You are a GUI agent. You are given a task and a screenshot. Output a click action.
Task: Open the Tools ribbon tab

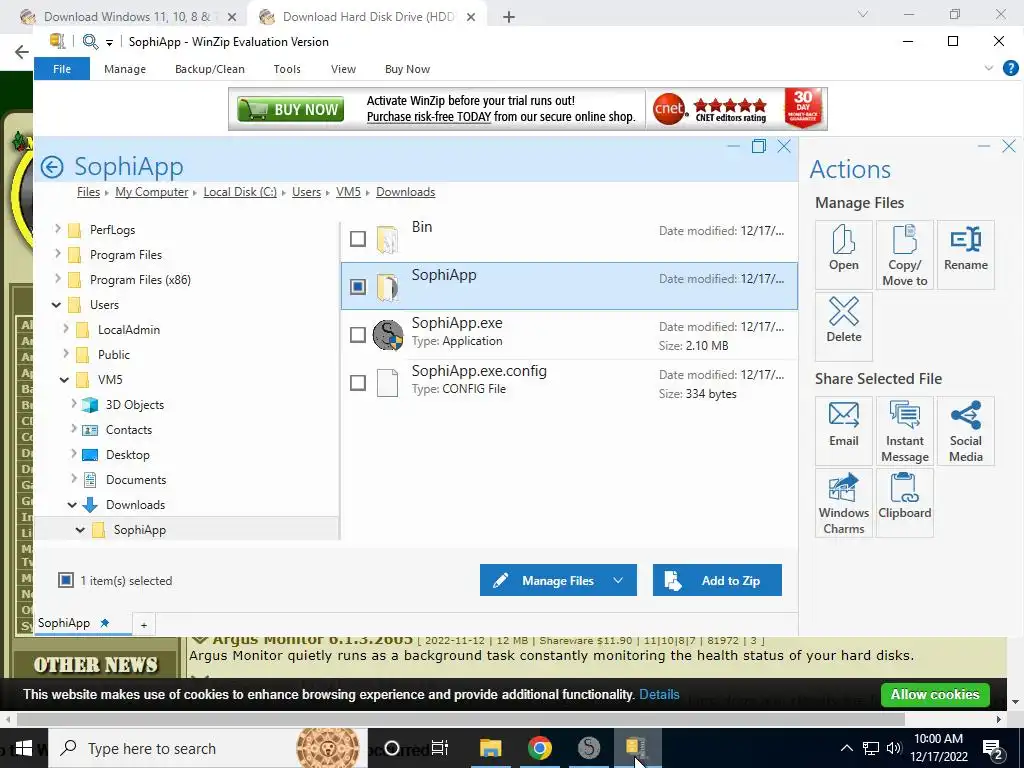[287, 69]
